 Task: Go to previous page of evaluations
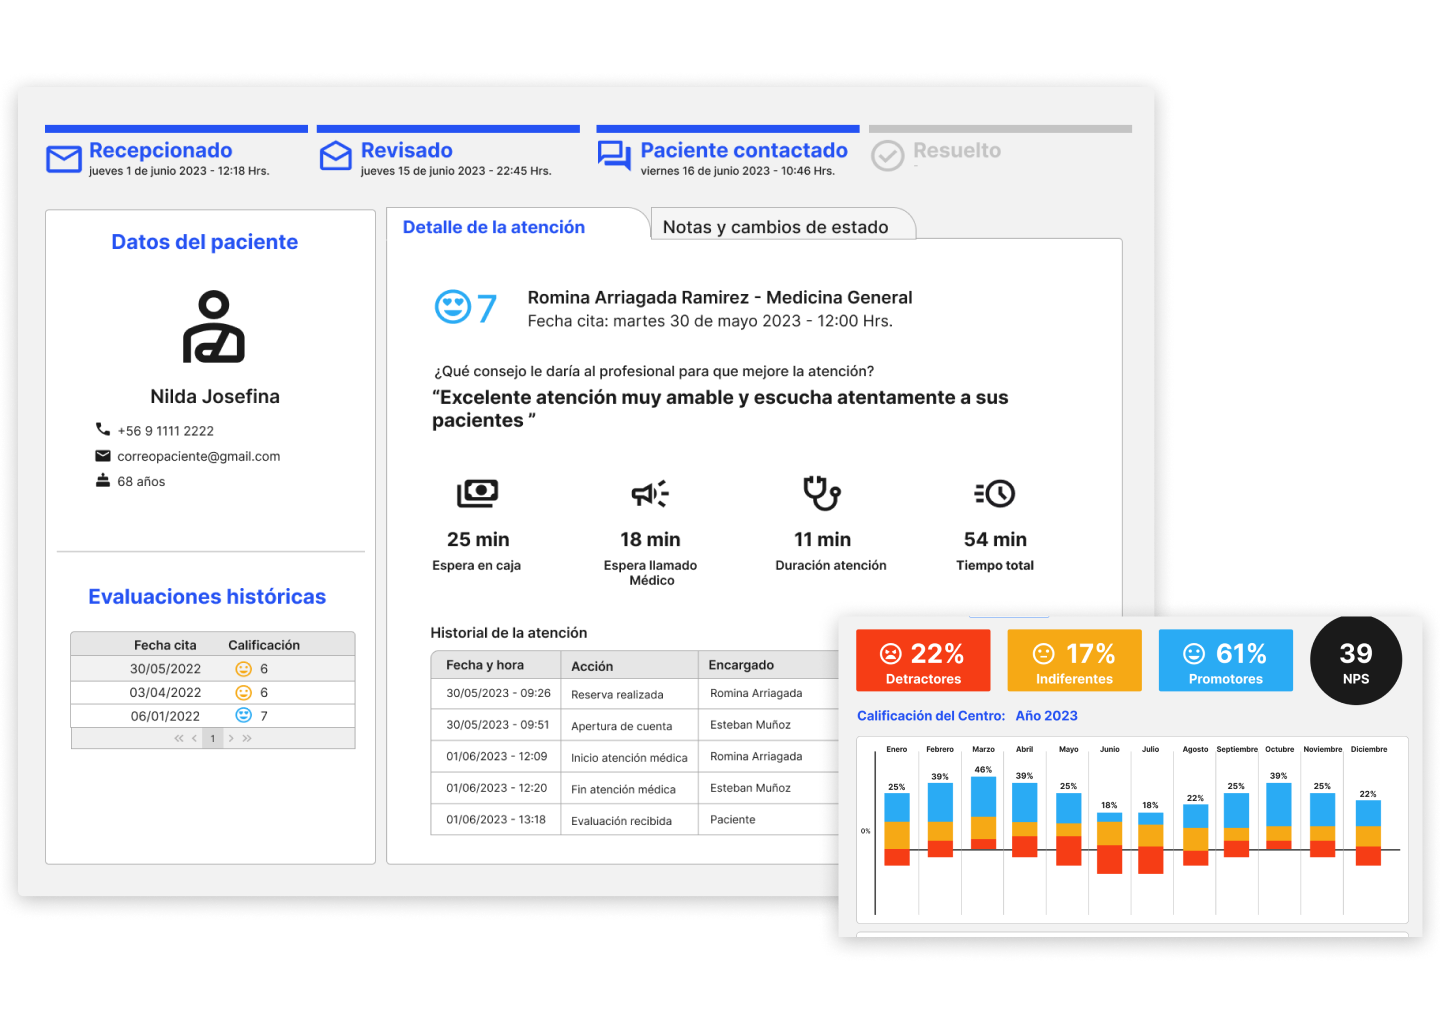[x=194, y=738]
